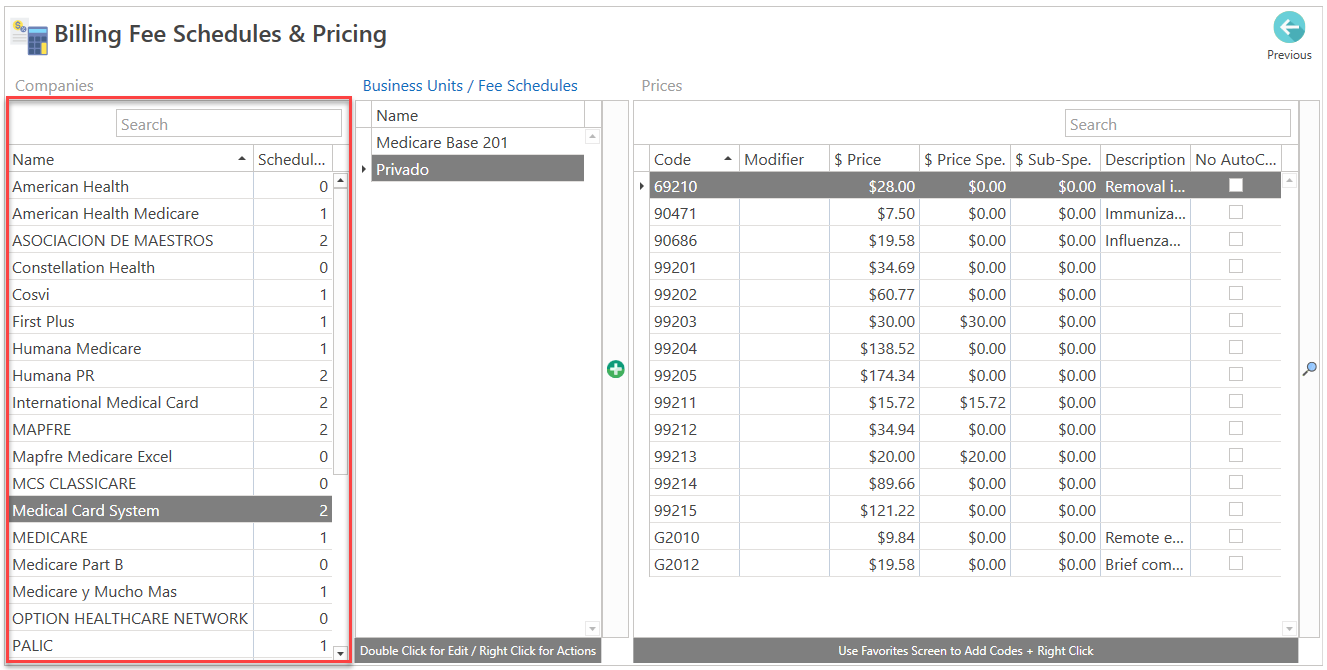
Task: Click the companies list scrollbar thumb
Action: [340, 331]
